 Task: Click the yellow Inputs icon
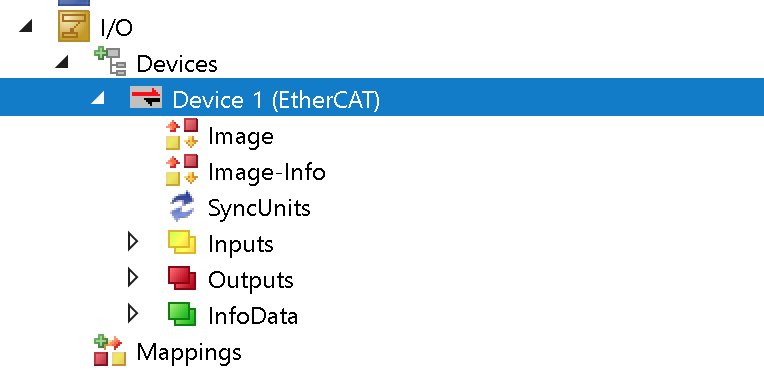(x=182, y=242)
